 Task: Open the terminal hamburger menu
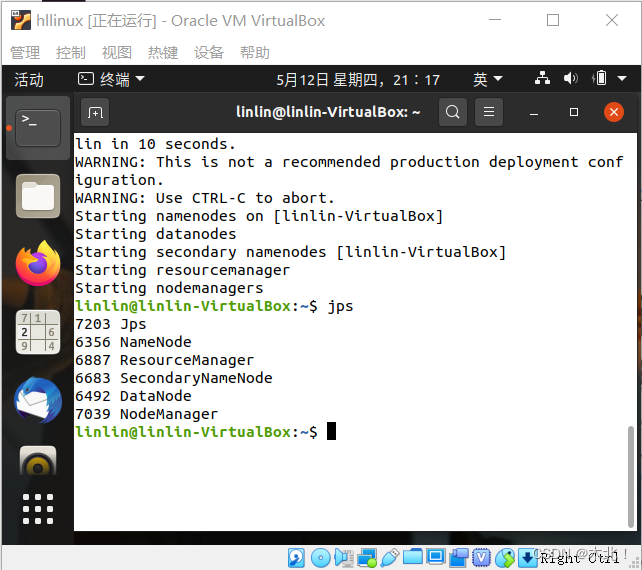coord(489,112)
